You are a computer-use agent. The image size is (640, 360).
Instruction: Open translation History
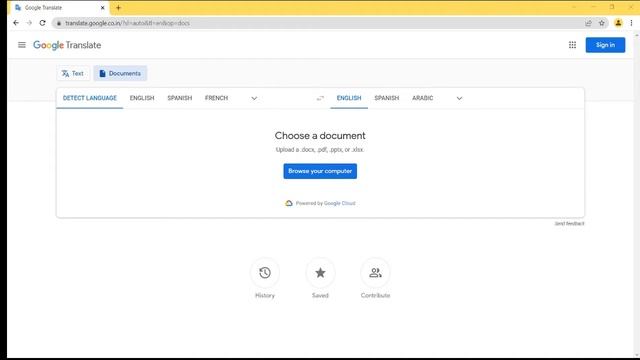(x=265, y=278)
